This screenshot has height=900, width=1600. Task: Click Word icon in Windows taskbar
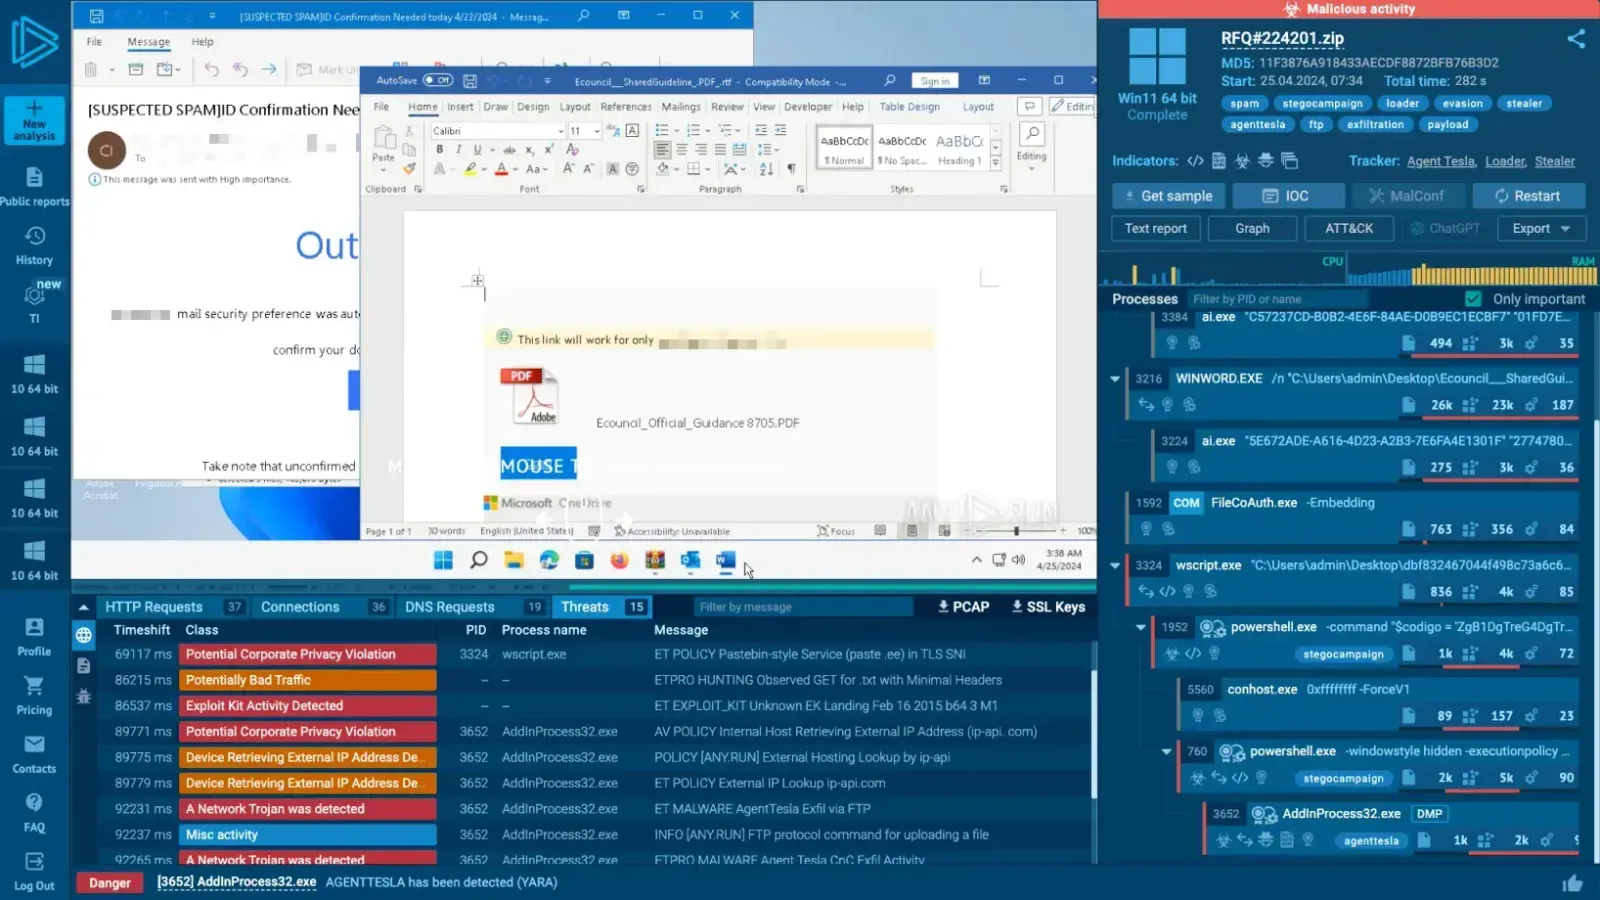pos(725,560)
